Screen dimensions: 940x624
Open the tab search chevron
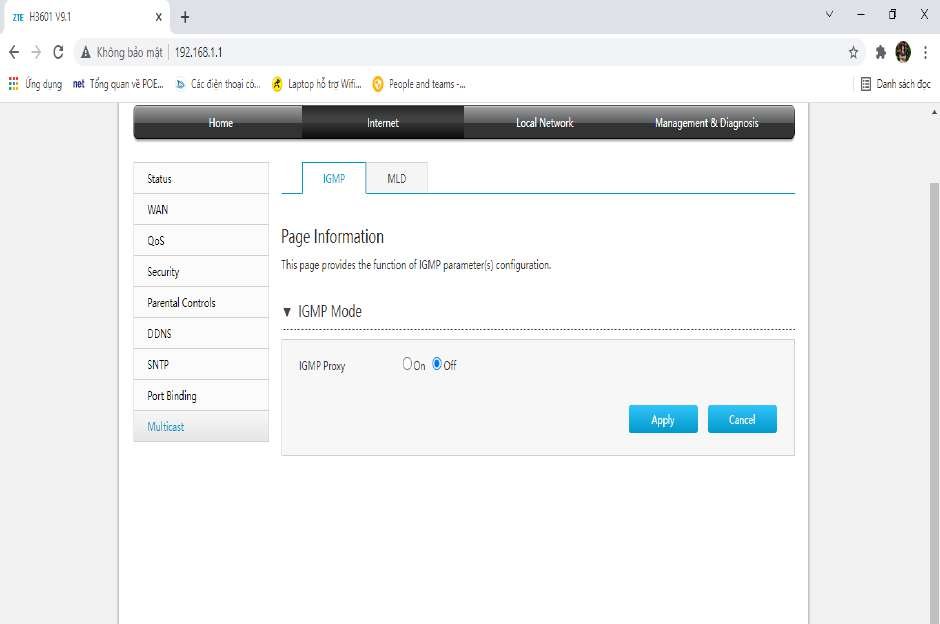pyautogui.click(x=829, y=14)
